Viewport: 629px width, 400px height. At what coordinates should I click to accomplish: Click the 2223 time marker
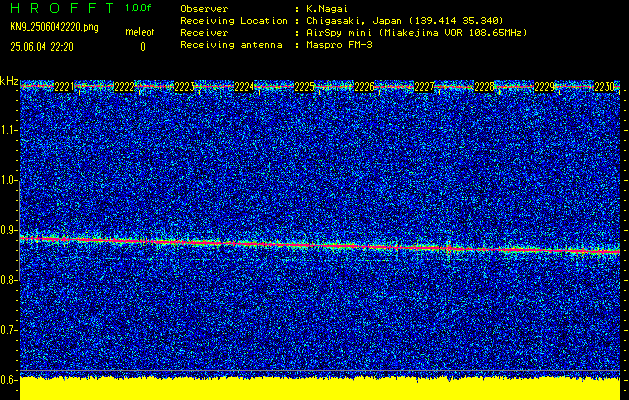pyautogui.click(x=184, y=87)
